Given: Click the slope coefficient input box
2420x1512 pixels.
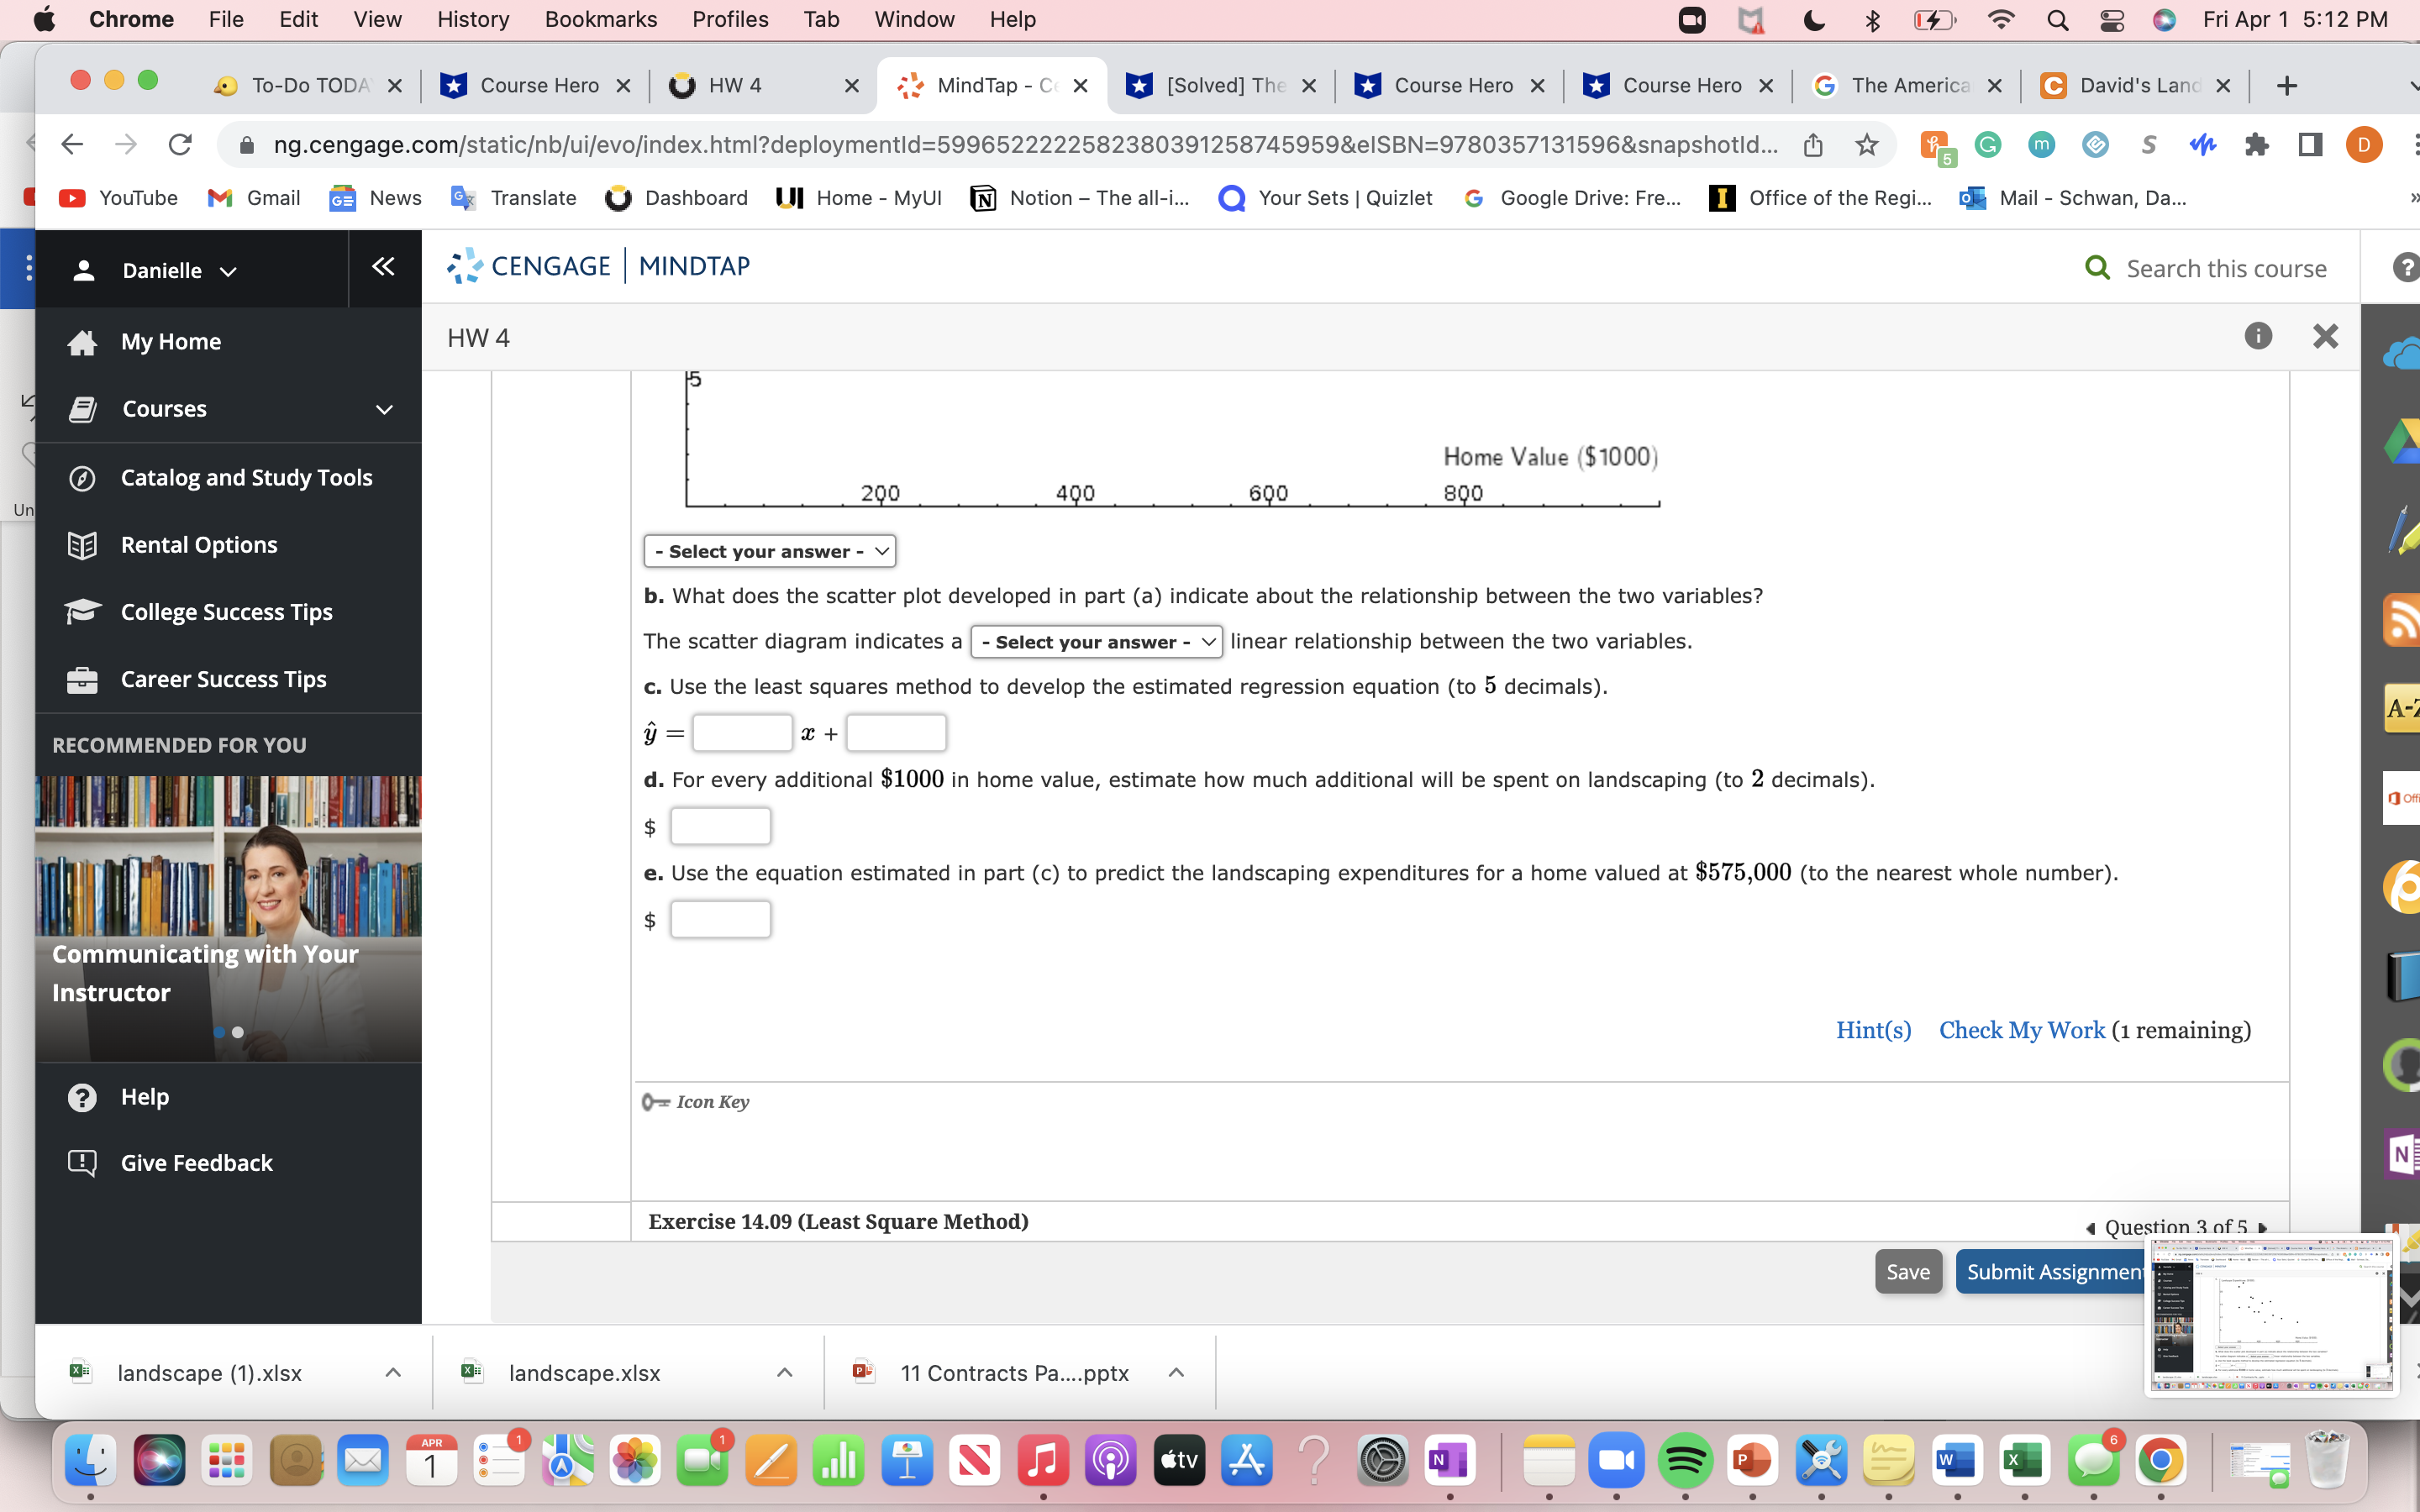Looking at the screenshot, I should [742, 733].
